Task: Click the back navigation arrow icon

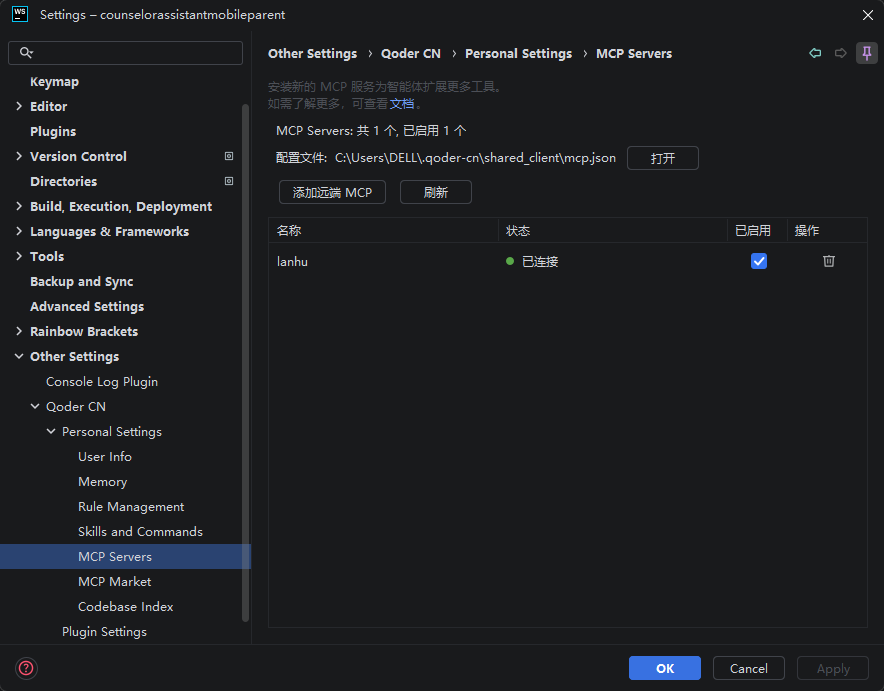Action: point(815,53)
